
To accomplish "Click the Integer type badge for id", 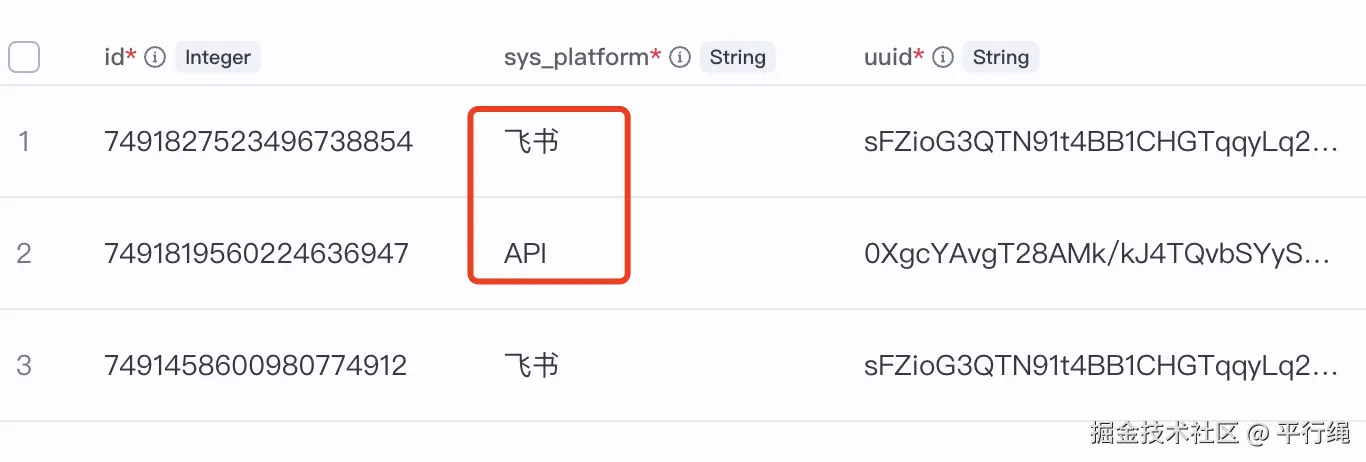I will 217,58.
